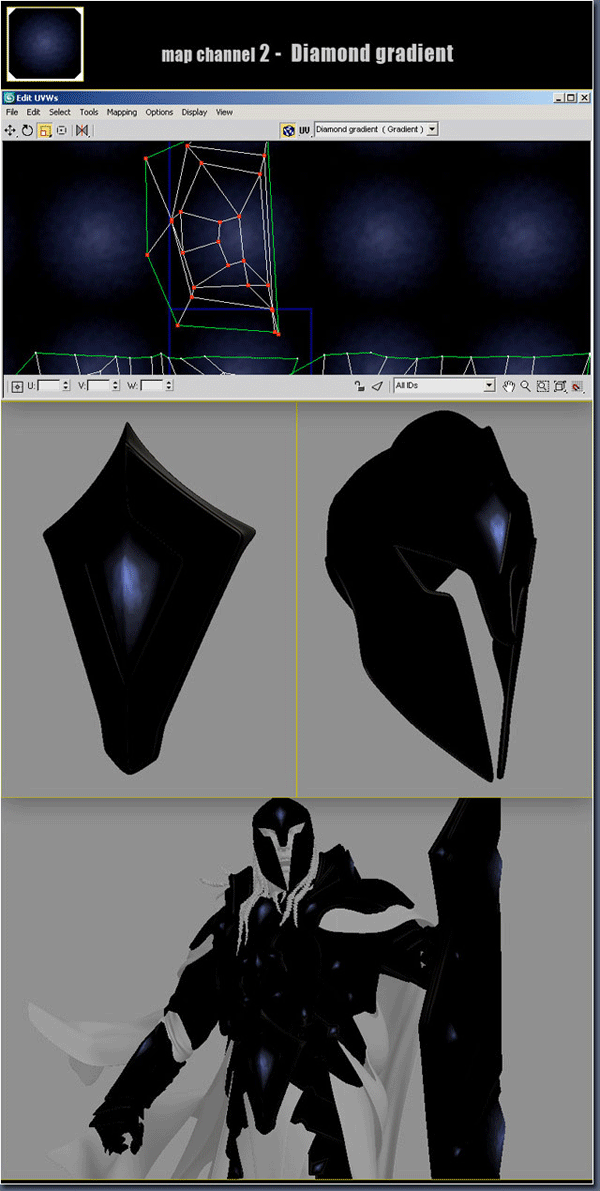Viewport: 600px width, 1191px height.
Task: Open the Mapping menu
Action: tap(122, 112)
